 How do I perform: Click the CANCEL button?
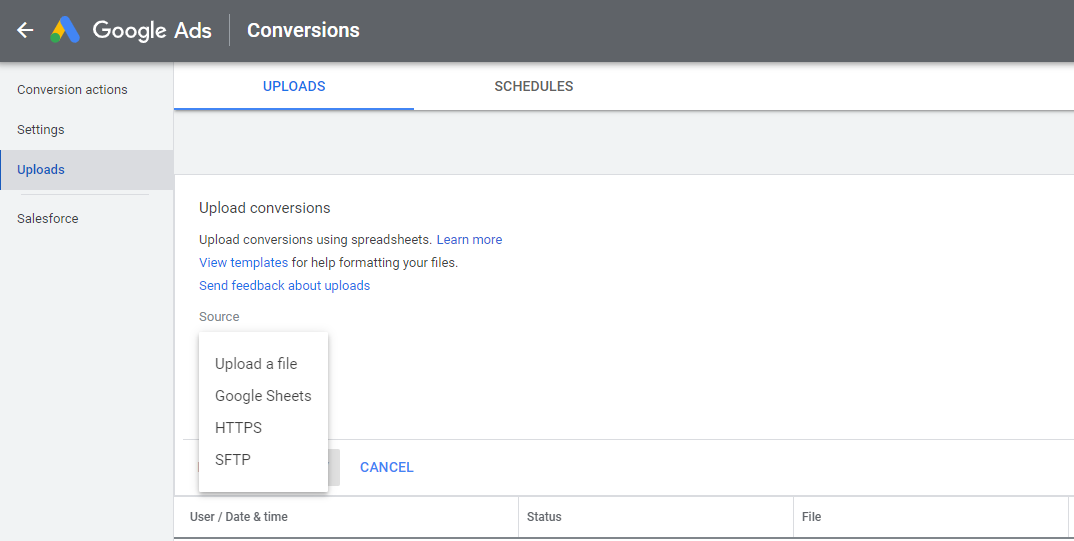[386, 467]
